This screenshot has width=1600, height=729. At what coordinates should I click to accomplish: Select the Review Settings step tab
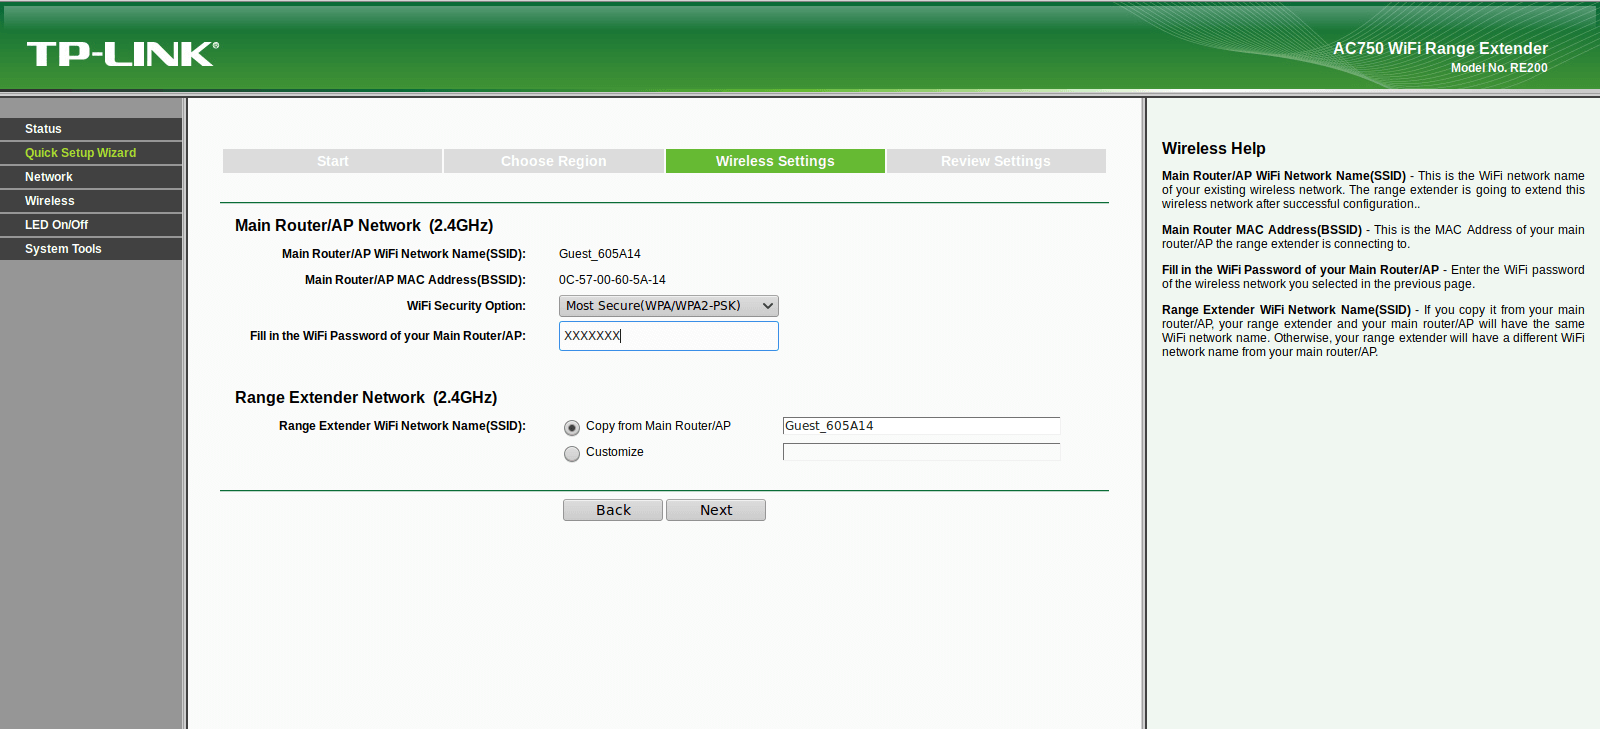coord(996,161)
